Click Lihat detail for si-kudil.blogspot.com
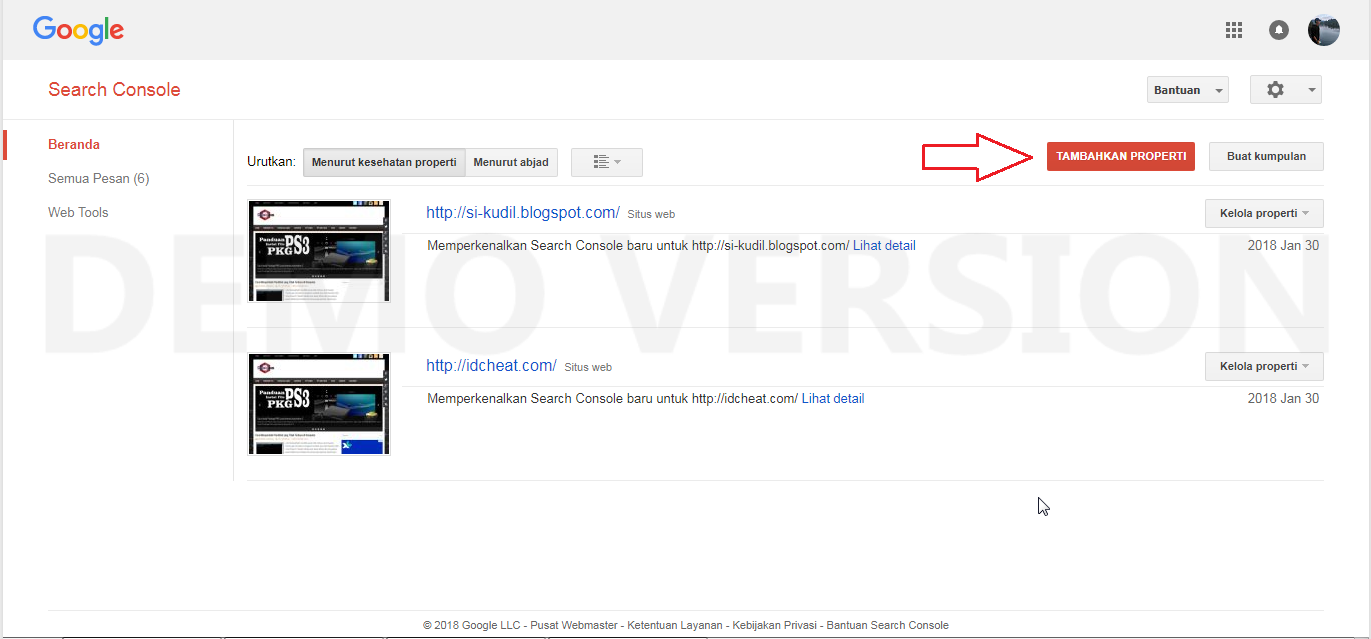The image size is (1371, 639). coord(884,245)
